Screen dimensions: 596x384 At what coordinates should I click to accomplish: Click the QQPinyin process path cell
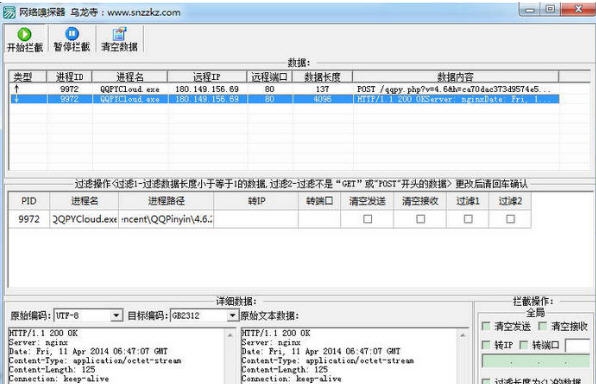click(166, 219)
